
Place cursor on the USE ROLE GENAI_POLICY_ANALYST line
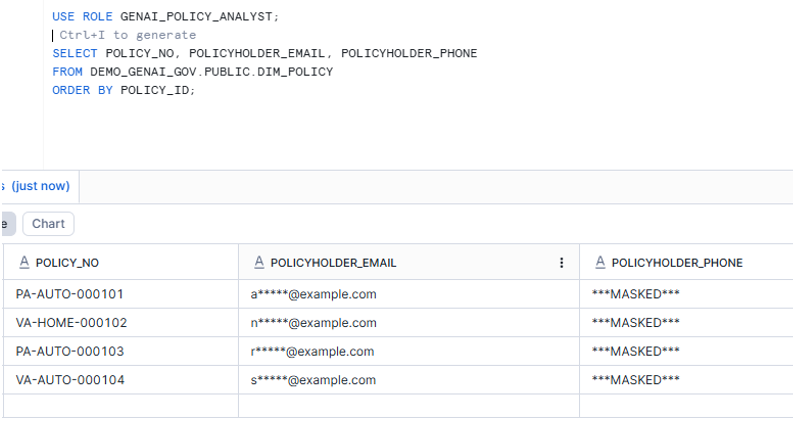(166, 17)
